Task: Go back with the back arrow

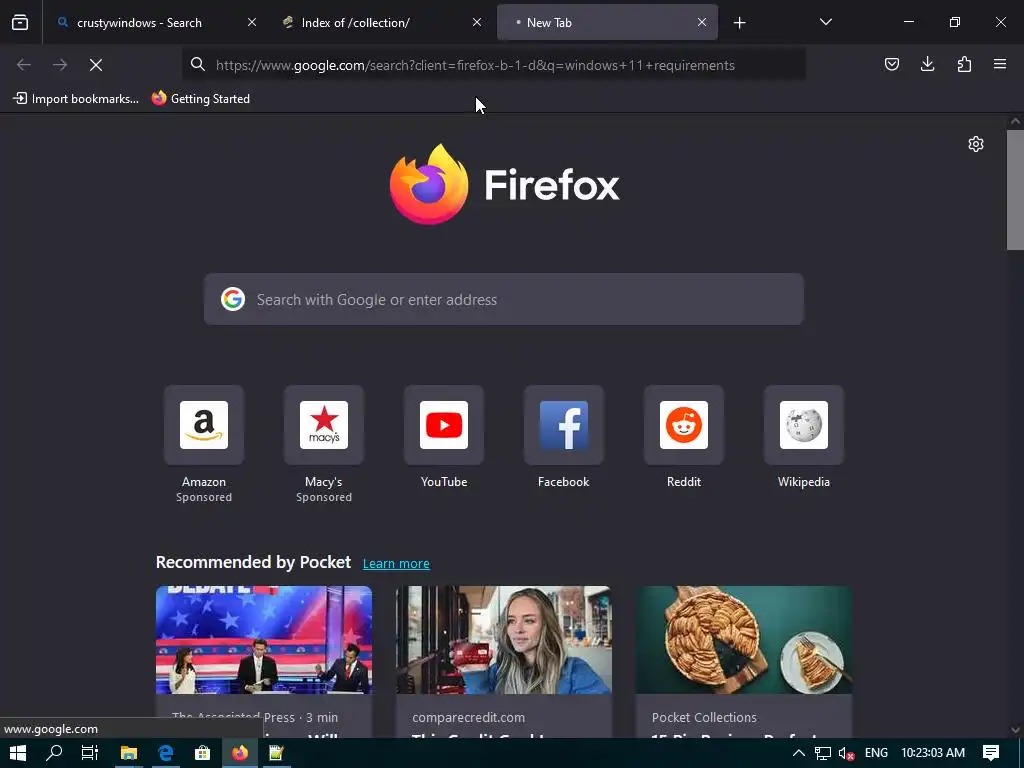Action: click(24, 65)
